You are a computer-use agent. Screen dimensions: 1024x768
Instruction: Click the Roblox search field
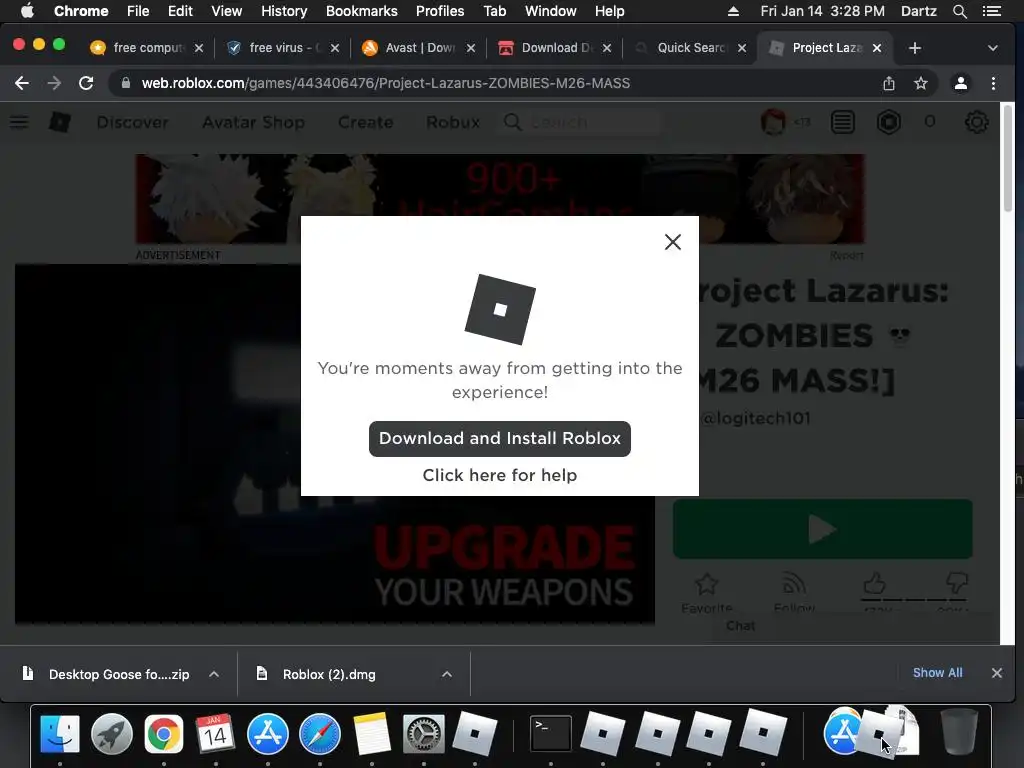(580, 122)
